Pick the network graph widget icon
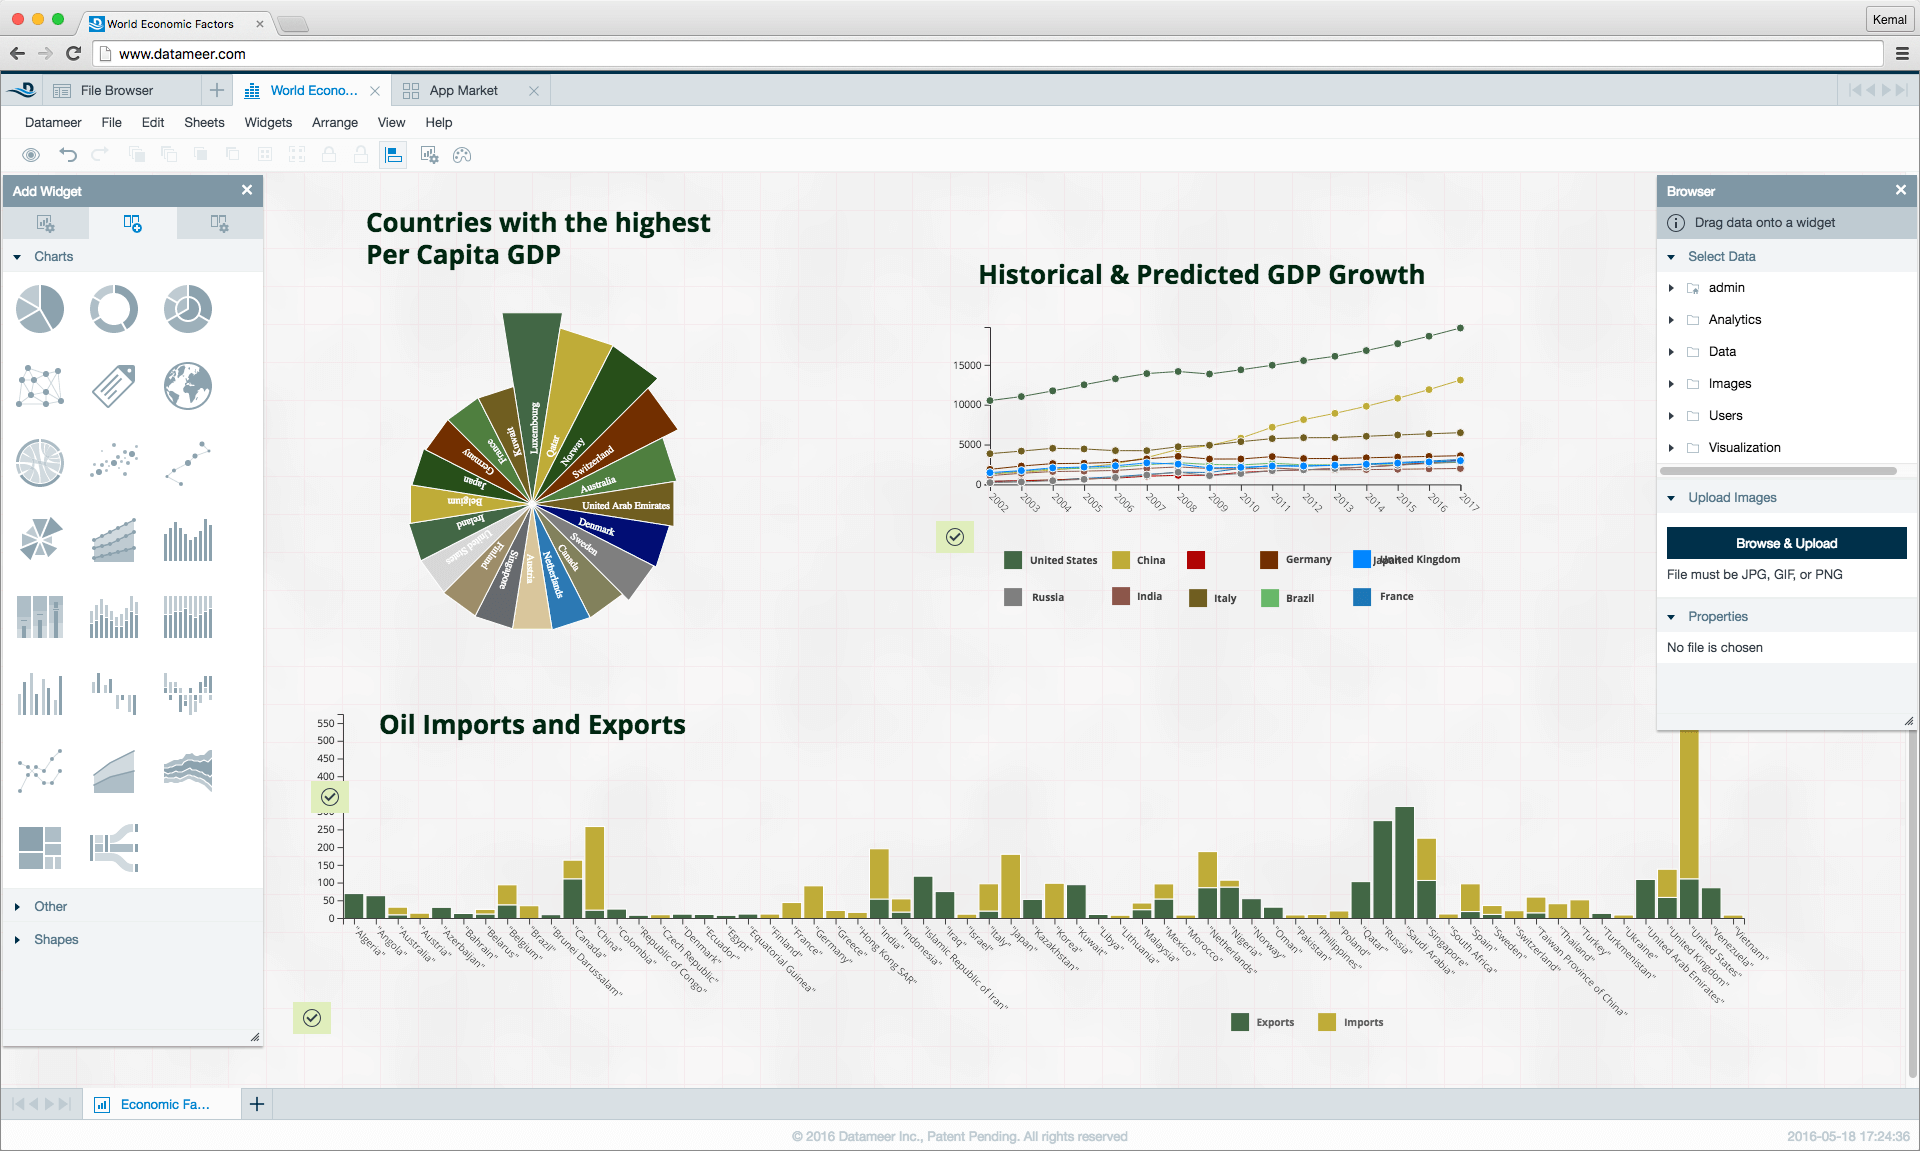Viewport: 1920px width, 1151px height. coord(40,386)
